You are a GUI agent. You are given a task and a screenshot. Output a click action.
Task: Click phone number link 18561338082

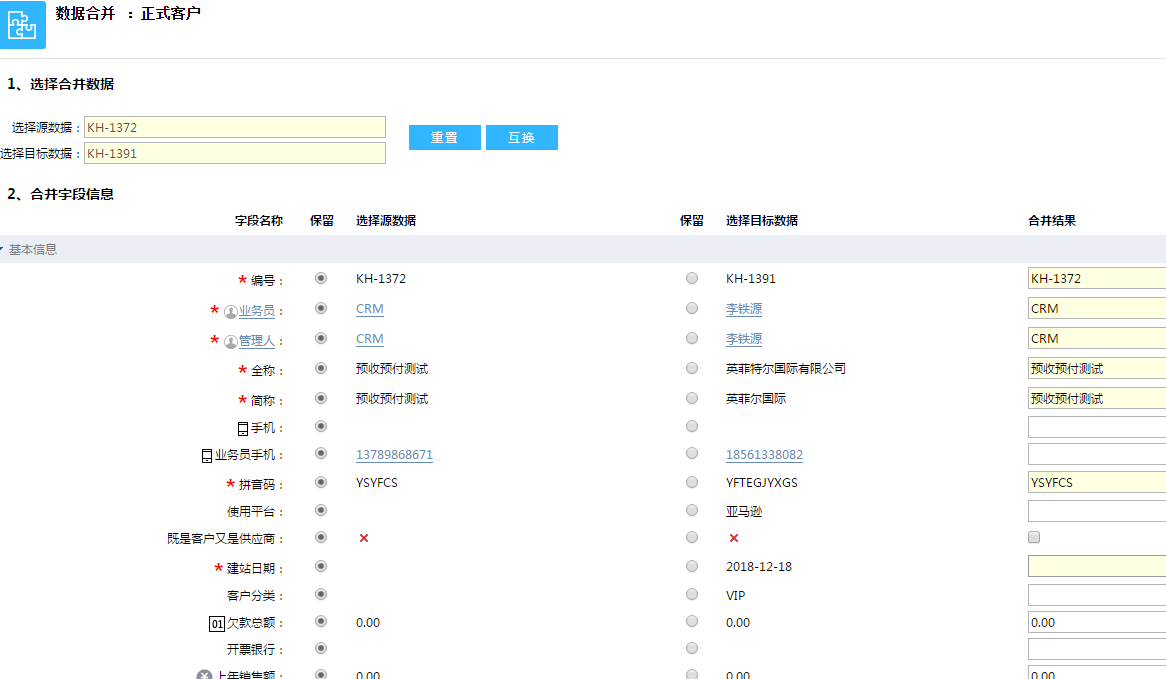(766, 455)
